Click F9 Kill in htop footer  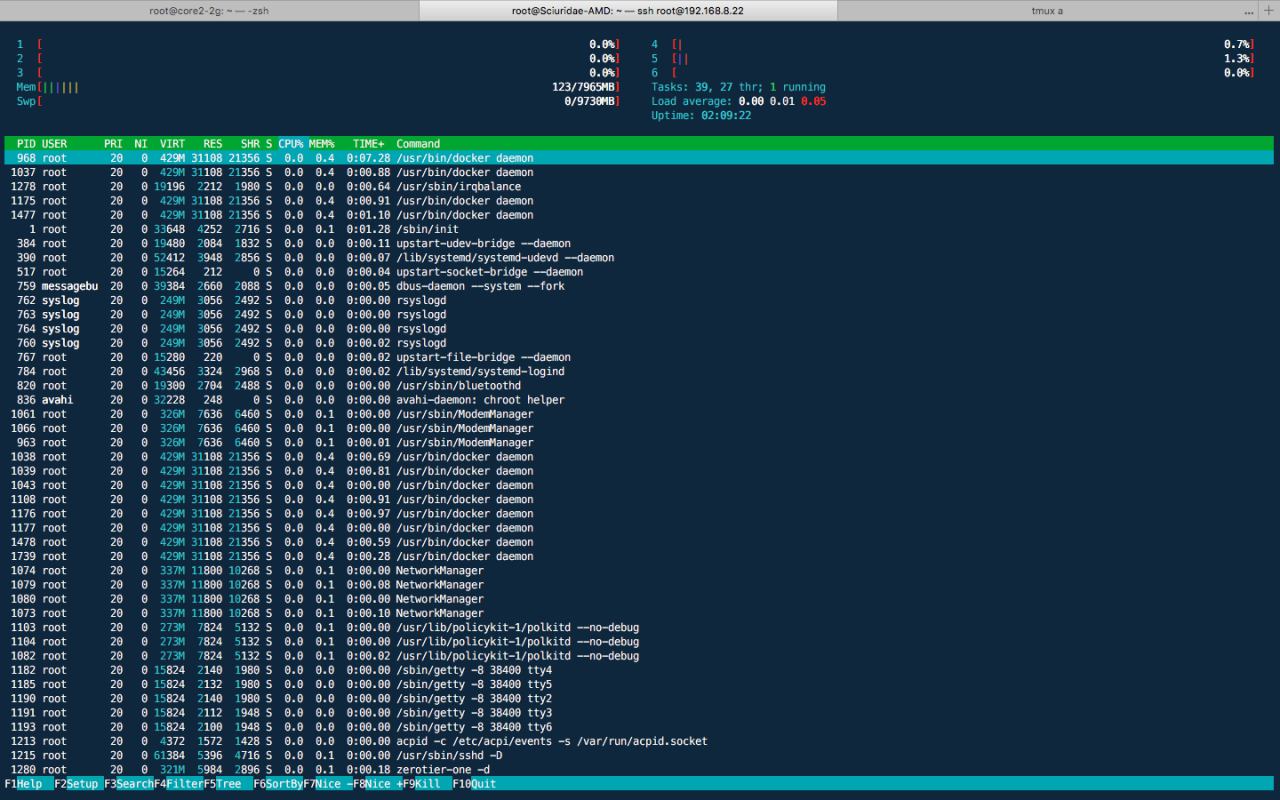pyautogui.click(x=427, y=784)
